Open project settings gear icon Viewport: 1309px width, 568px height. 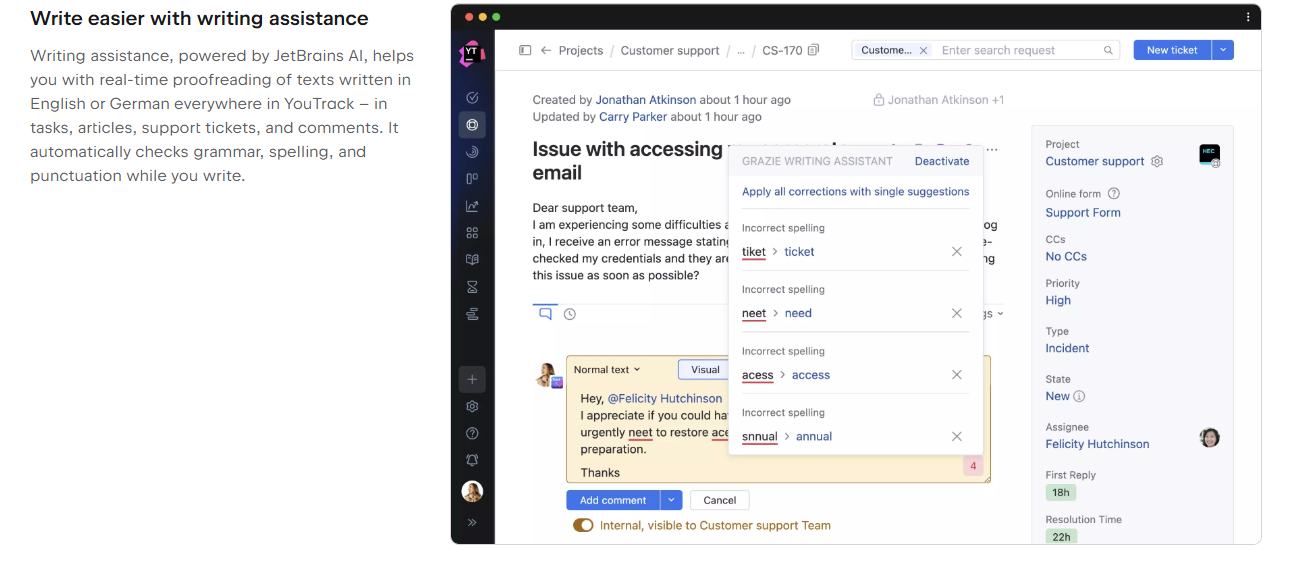click(1157, 161)
